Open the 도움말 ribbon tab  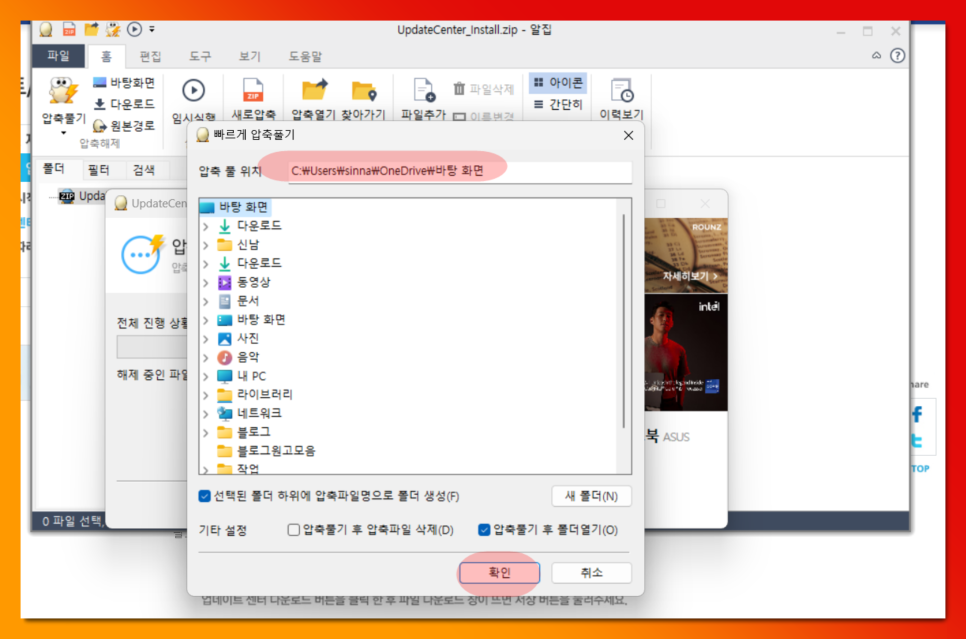[x=305, y=57]
